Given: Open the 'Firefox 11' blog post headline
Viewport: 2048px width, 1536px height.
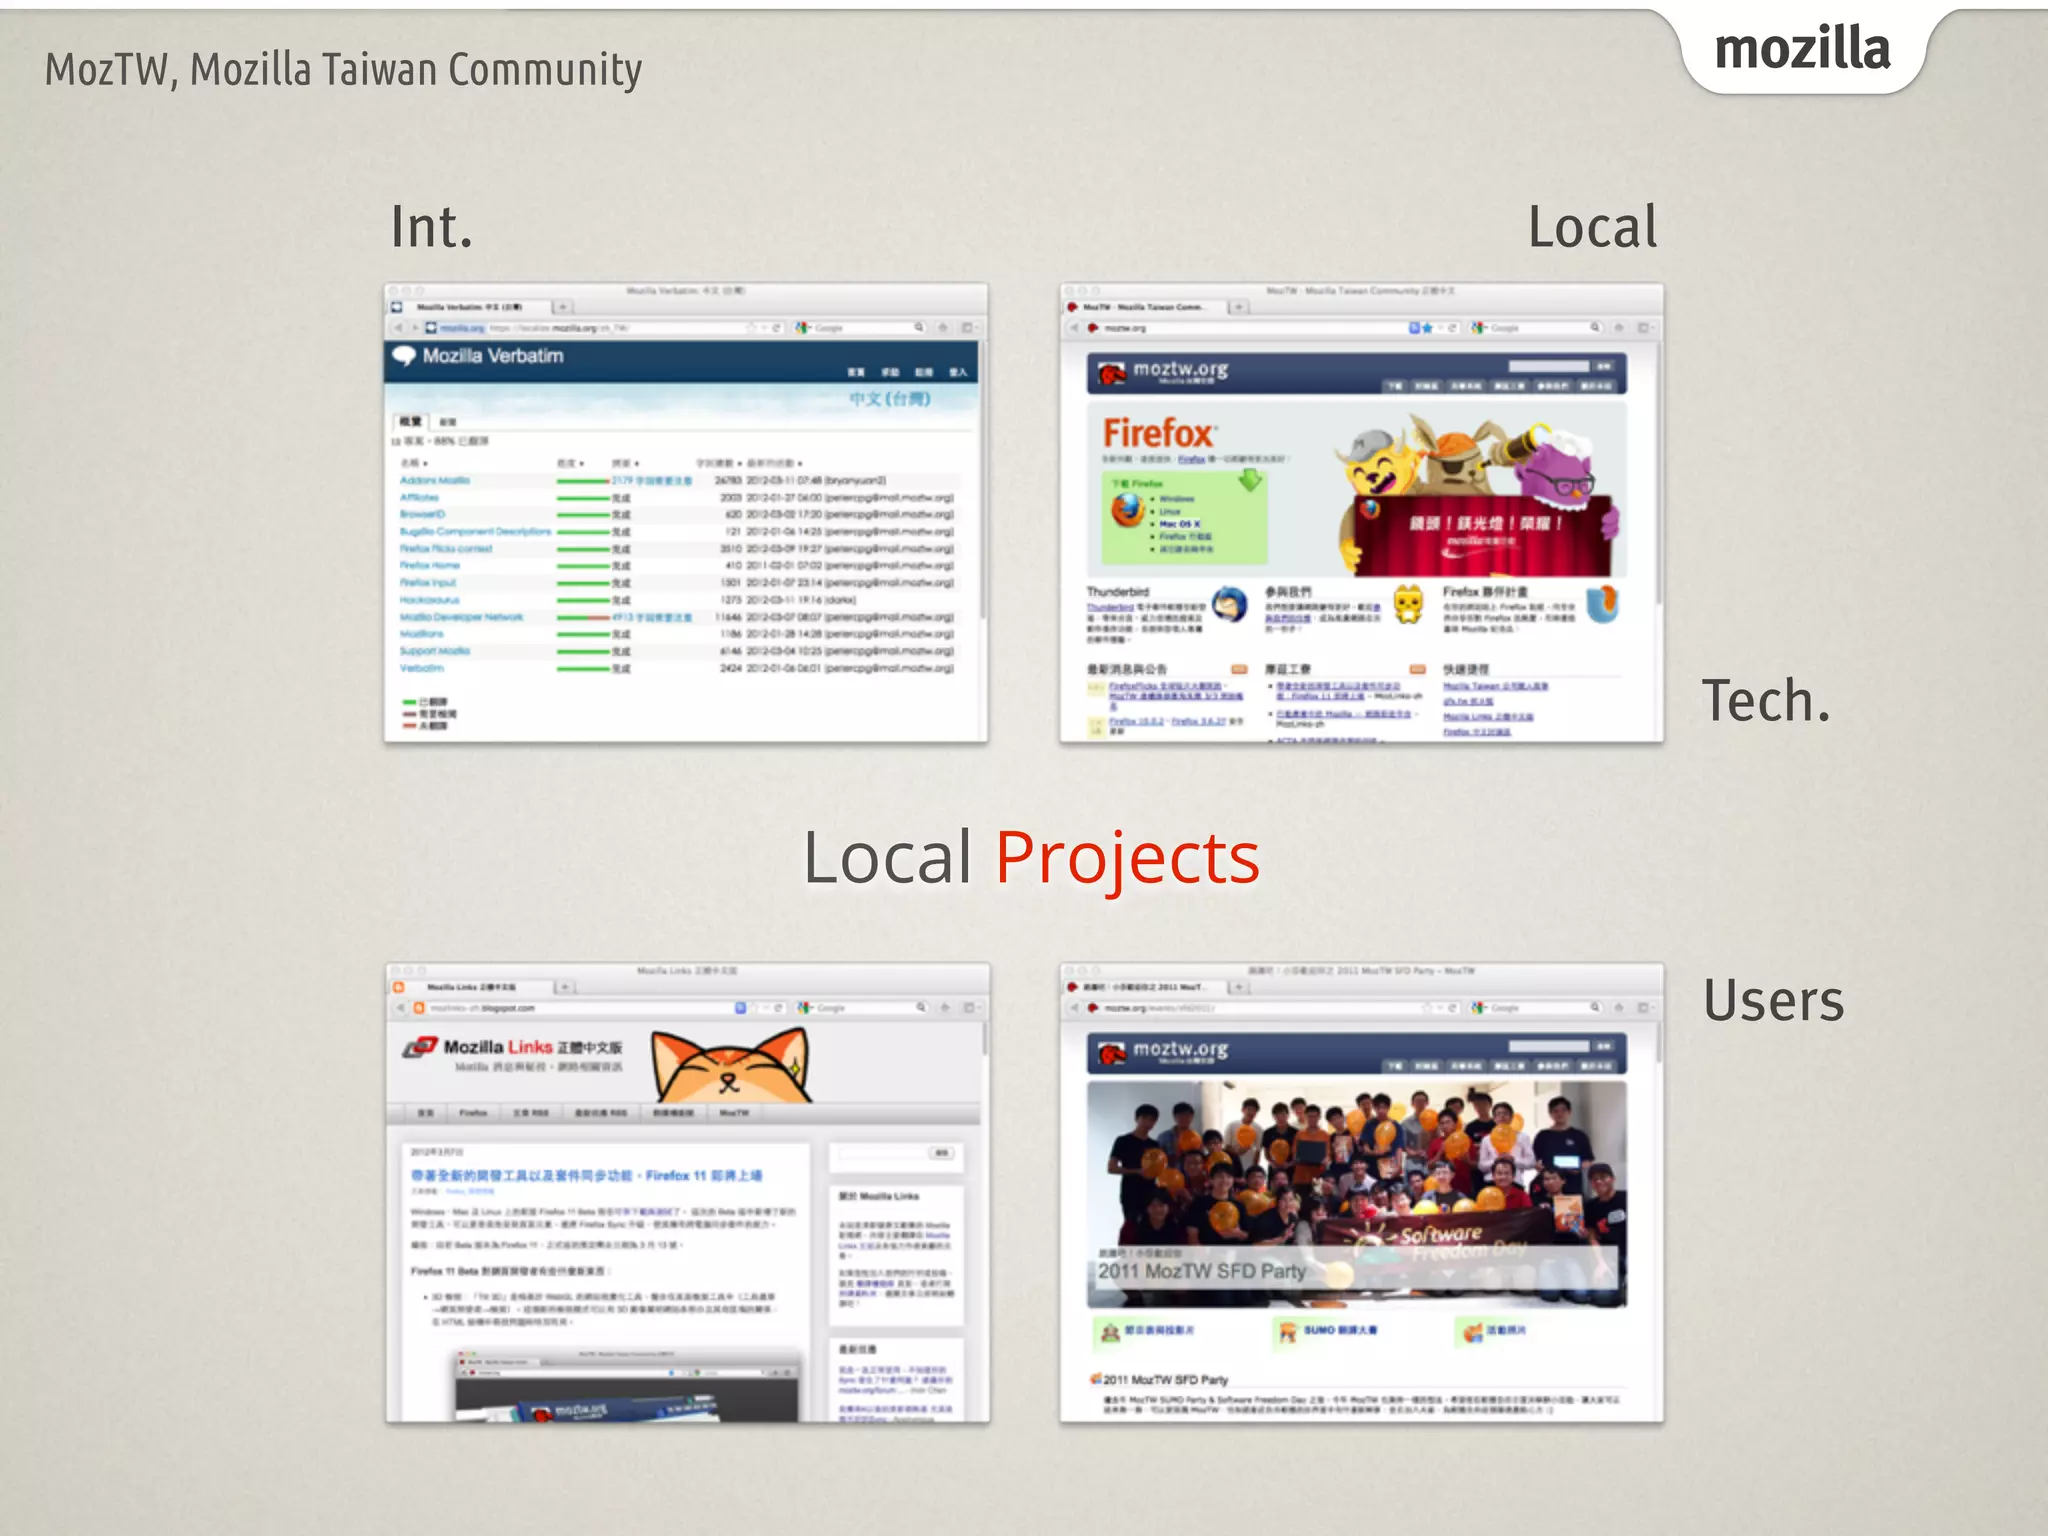Looking at the screenshot, I should [x=586, y=1176].
